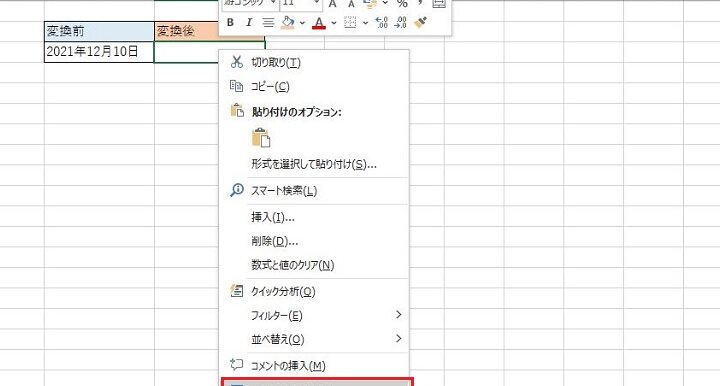Click the percent style icon

tap(402, 4)
